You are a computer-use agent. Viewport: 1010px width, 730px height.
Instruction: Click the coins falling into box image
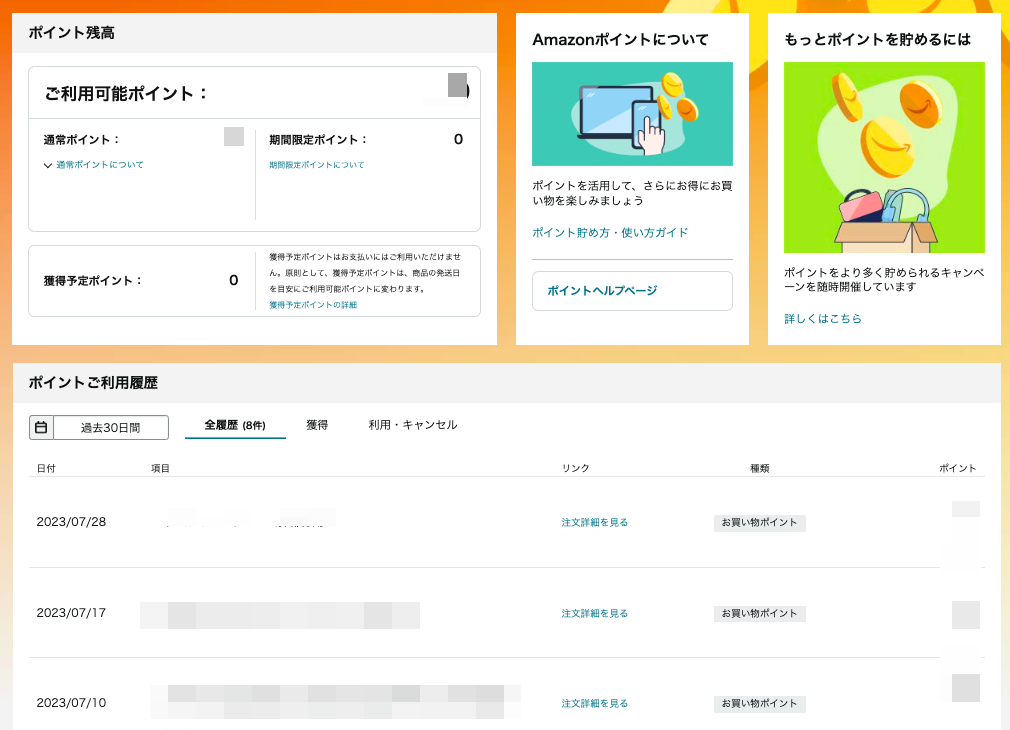tap(884, 157)
